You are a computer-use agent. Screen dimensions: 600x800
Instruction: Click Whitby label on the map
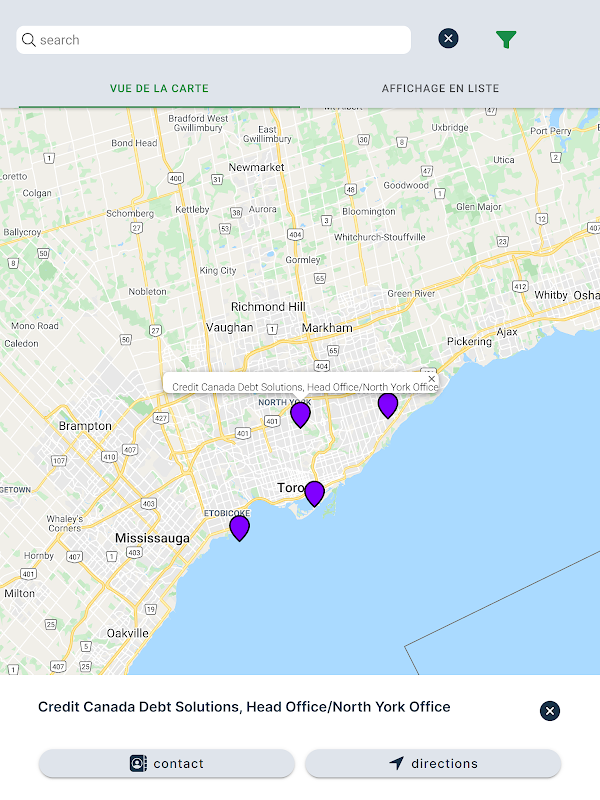click(551, 295)
